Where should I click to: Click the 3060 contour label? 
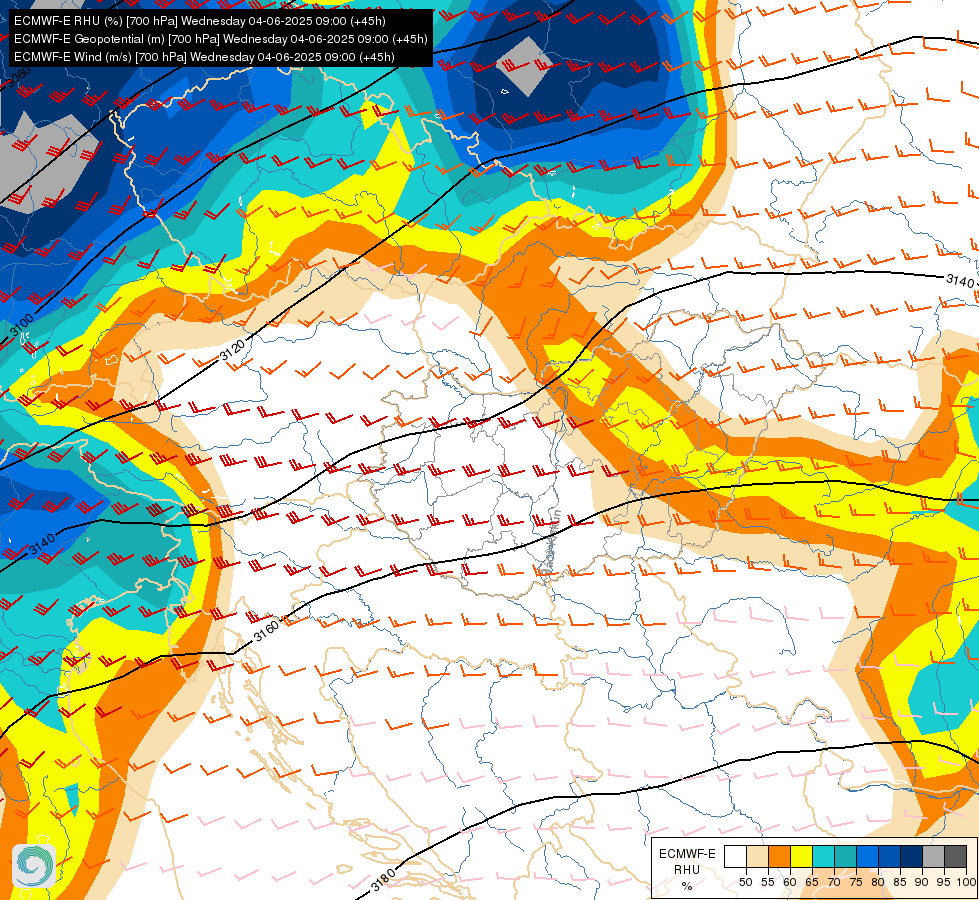click(x=18, y=77)
